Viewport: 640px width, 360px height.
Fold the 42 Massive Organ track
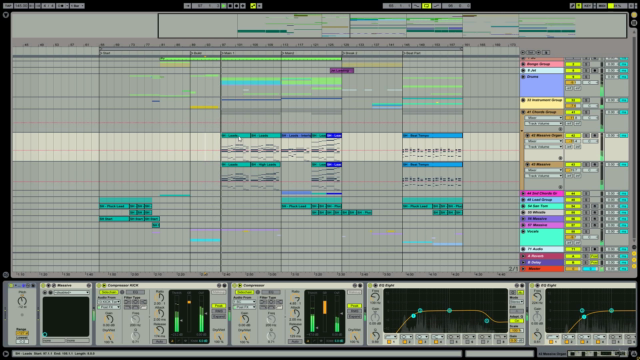(x=527, y=136)
